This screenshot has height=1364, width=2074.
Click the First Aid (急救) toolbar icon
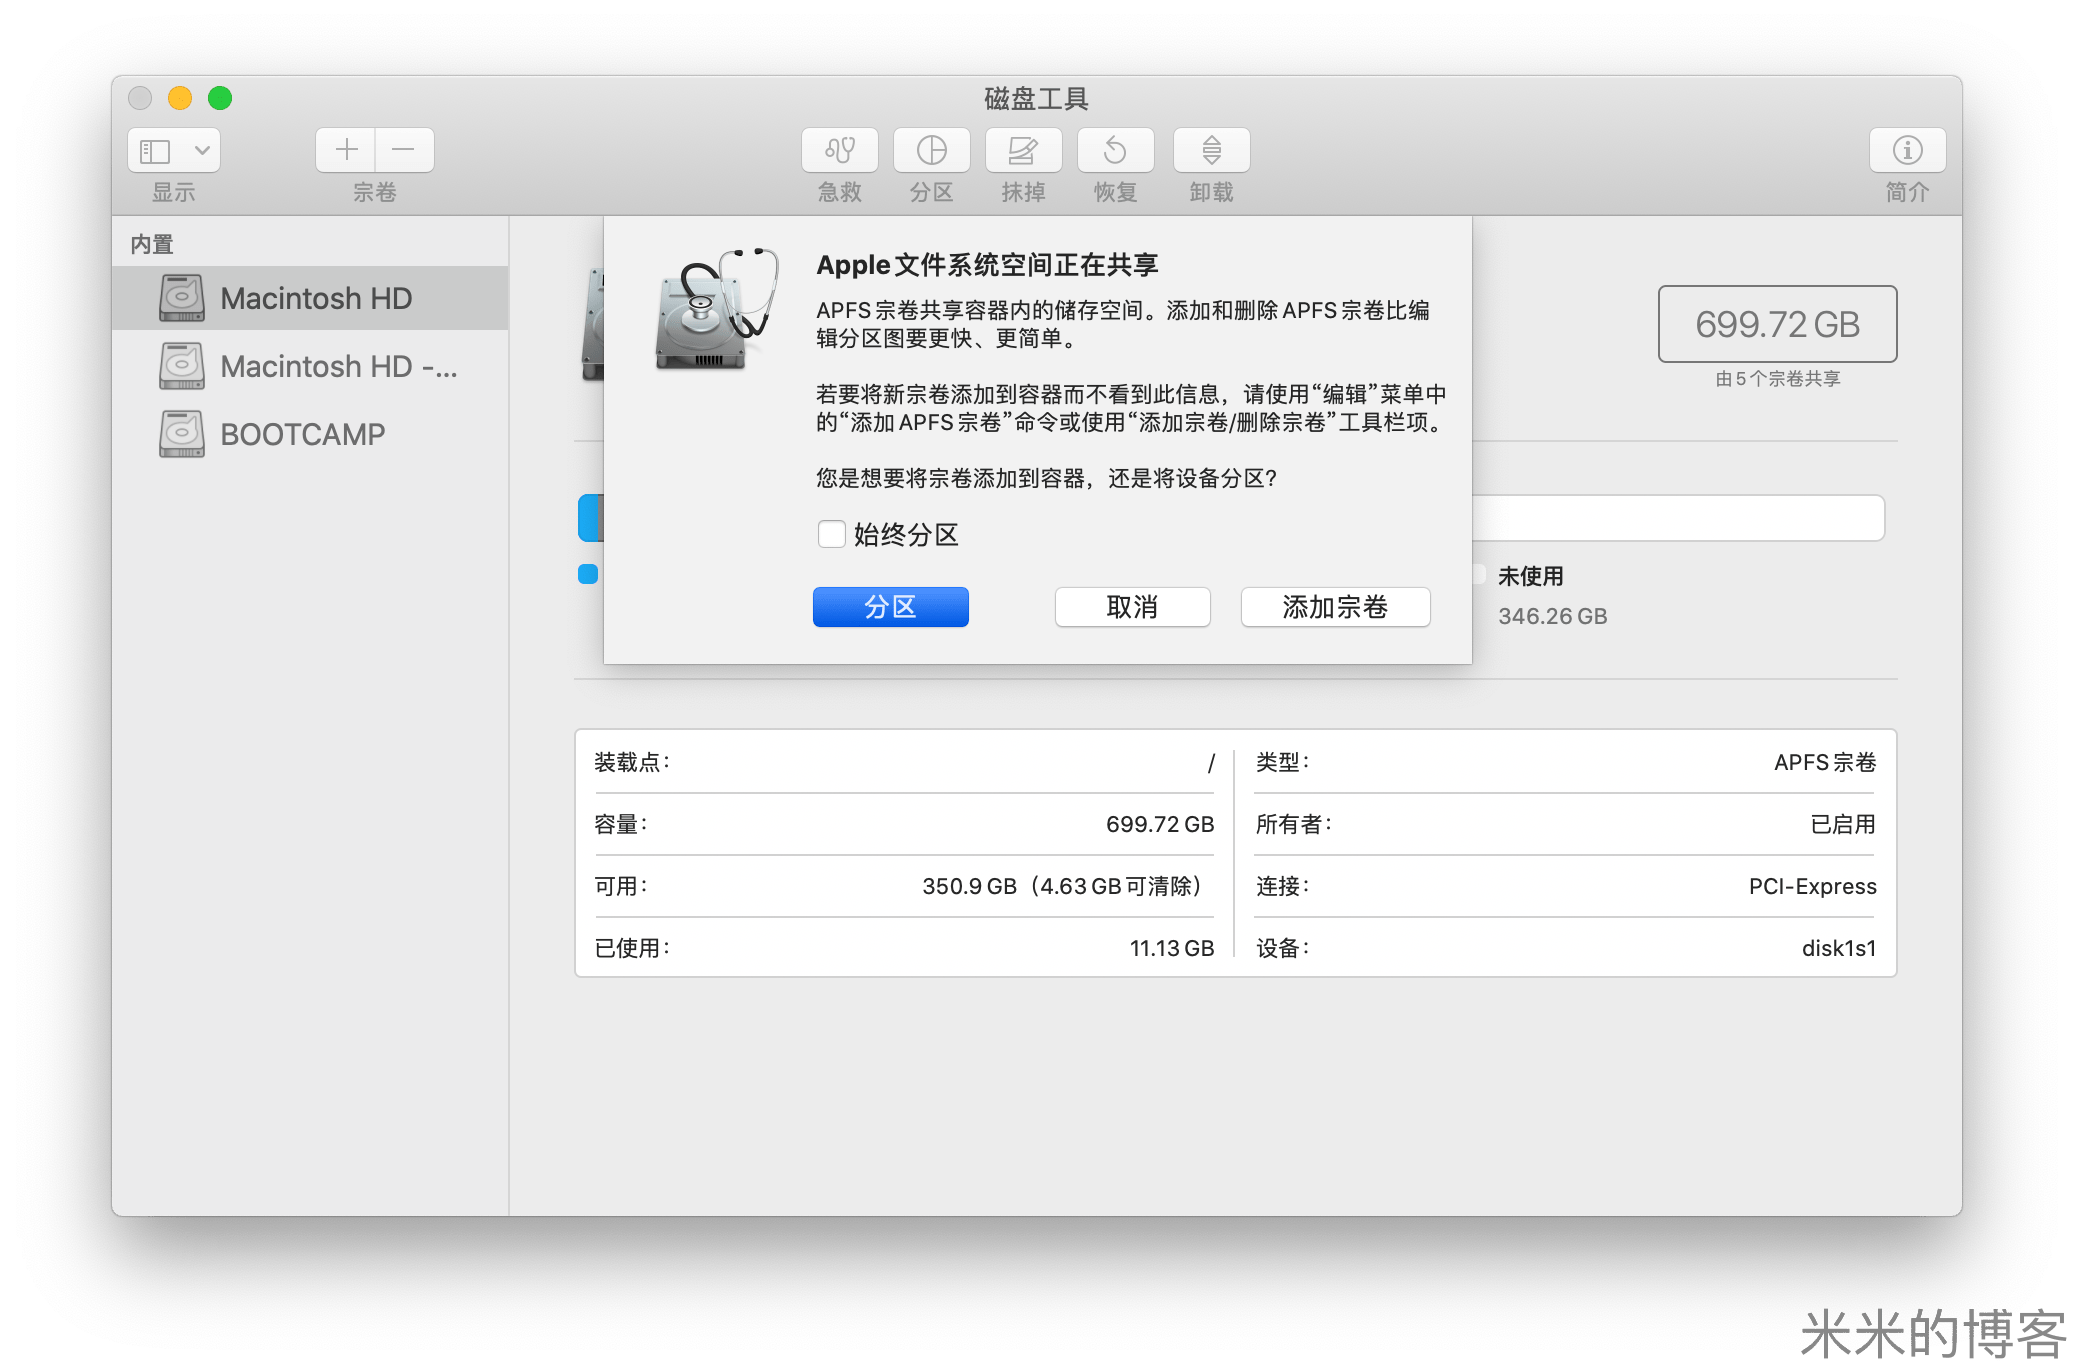pos(839,151)
